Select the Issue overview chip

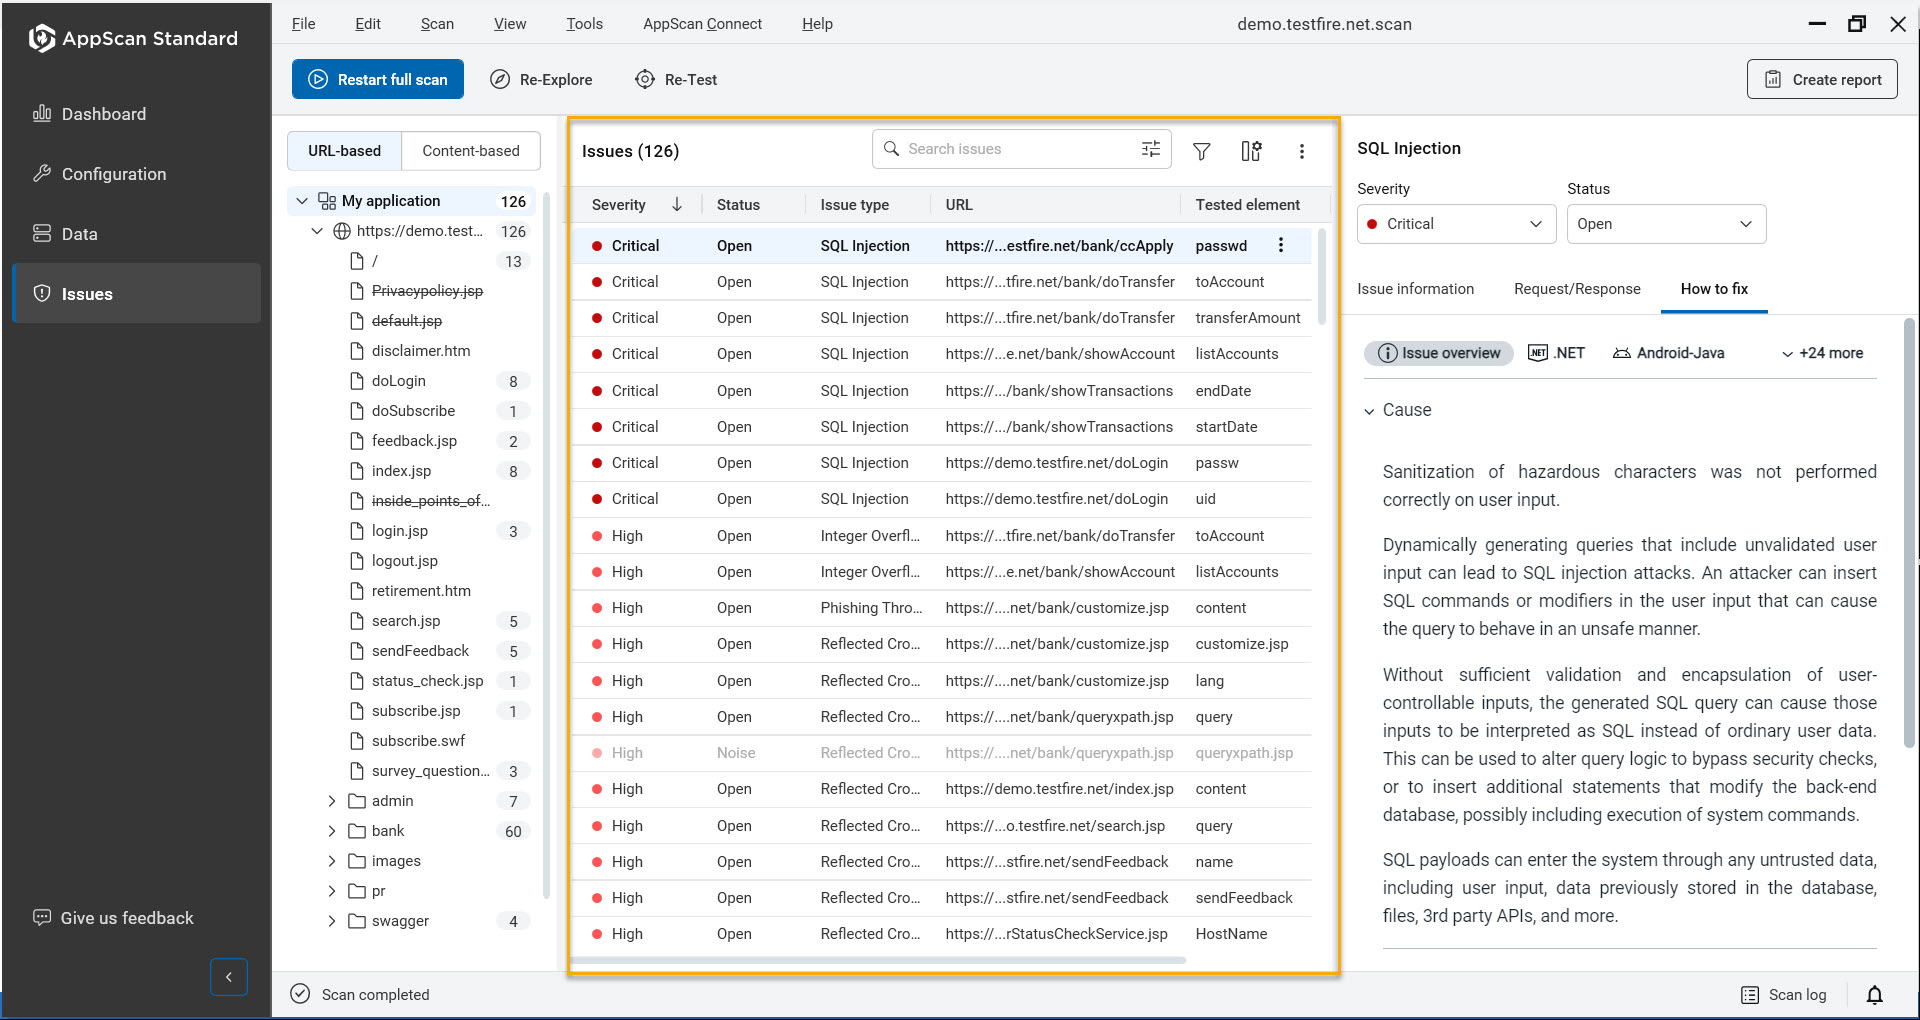pyautogui.click(x=1438, y=353)
